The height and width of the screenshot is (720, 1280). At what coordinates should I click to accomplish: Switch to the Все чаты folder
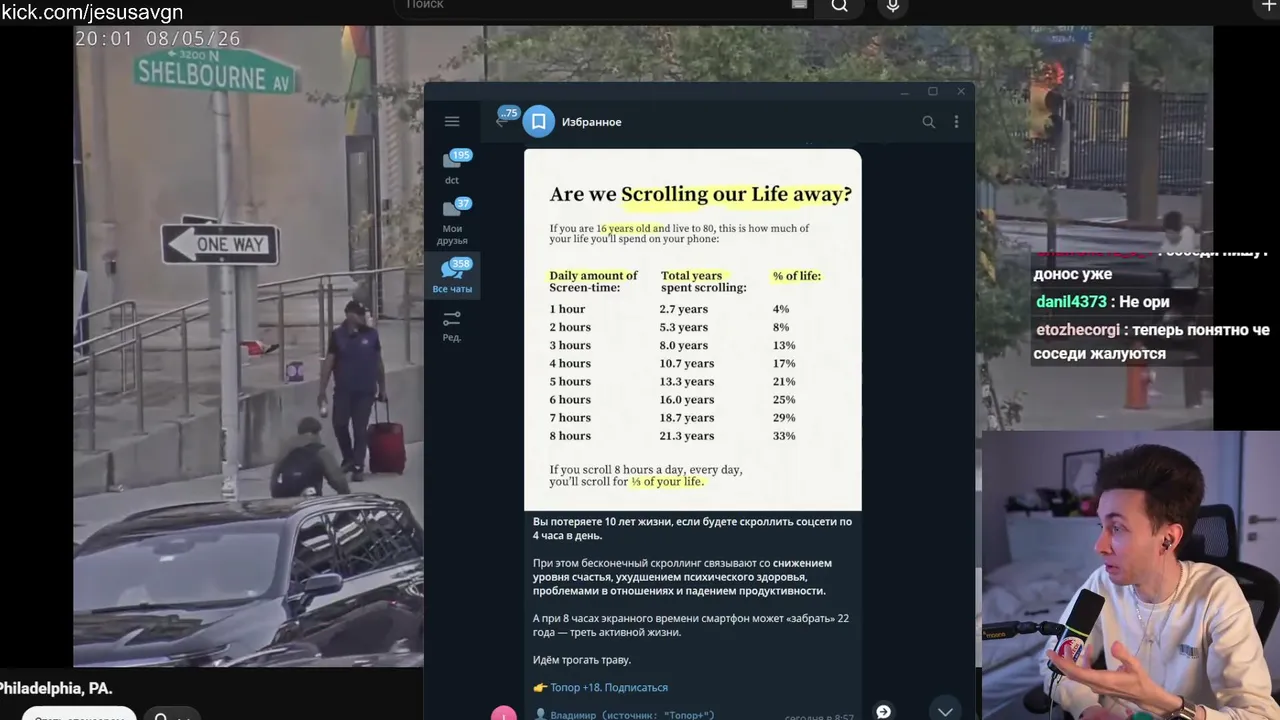pyautogui.click(x=452, y=276)
